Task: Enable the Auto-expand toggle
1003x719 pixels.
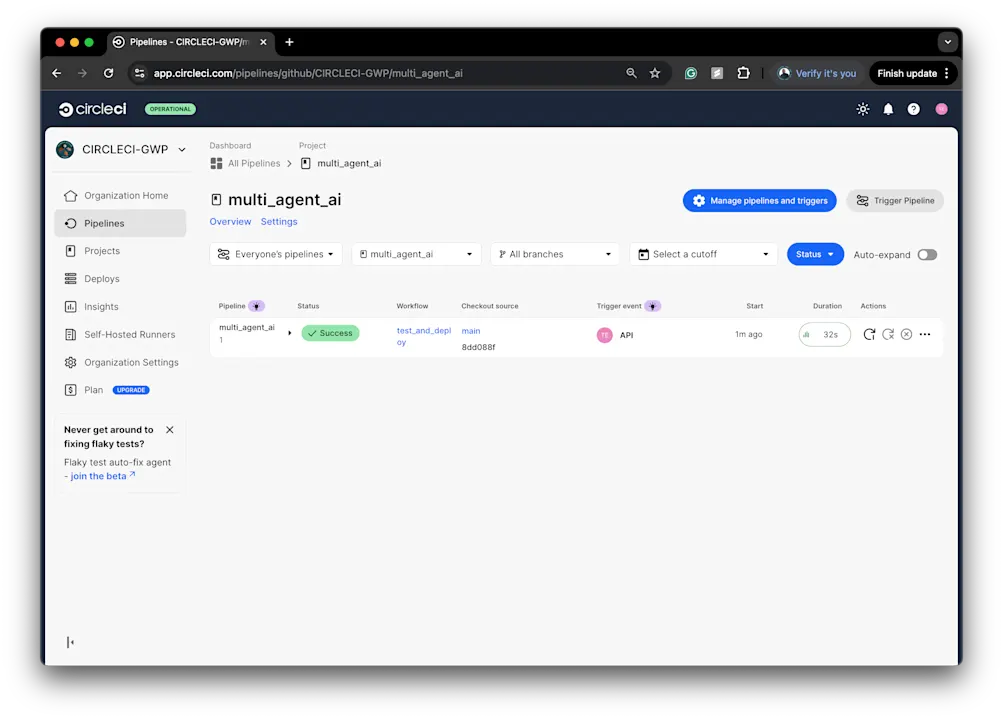Action: tap(926, 254)
